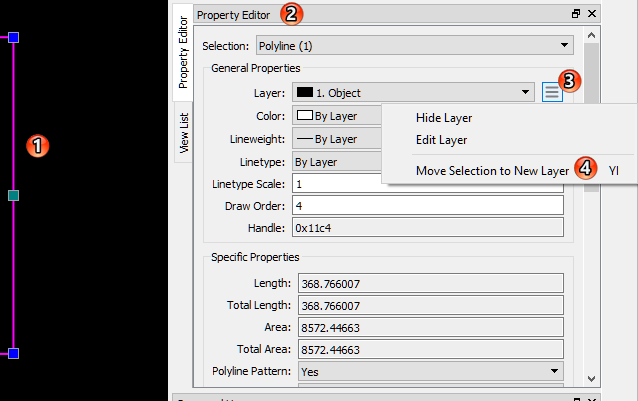Image resolution: width=638 pixels, height=401 pixels.
Task: Click the middle green grip on the polyline
Action: click(13, 195)
